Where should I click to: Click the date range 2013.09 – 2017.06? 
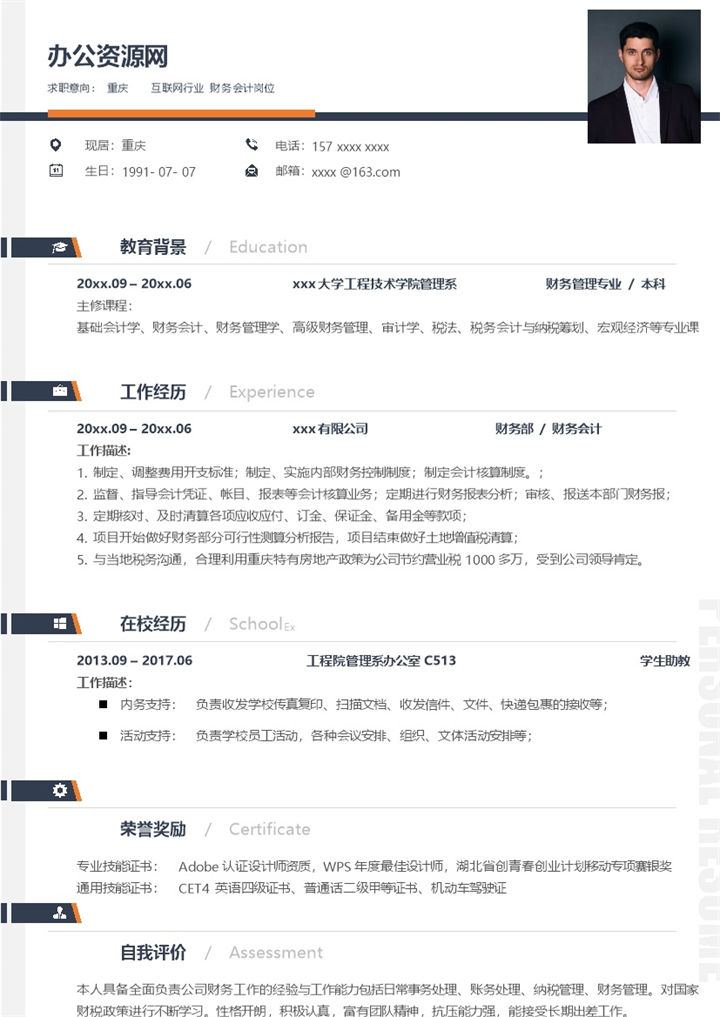pyautogui.click(x=134, y=660)
